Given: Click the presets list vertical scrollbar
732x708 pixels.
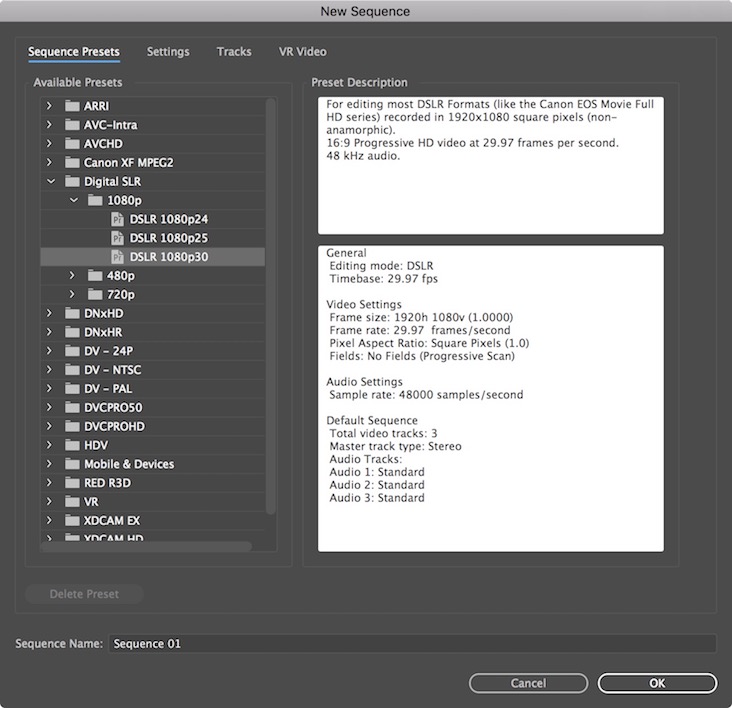Looking at the screenshot, I should (271, 307).
